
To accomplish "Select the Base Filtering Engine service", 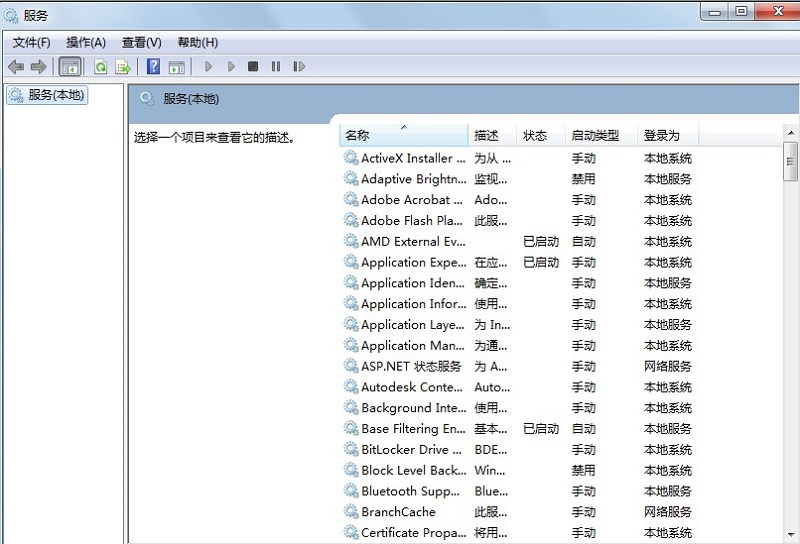I will [518, 429].
